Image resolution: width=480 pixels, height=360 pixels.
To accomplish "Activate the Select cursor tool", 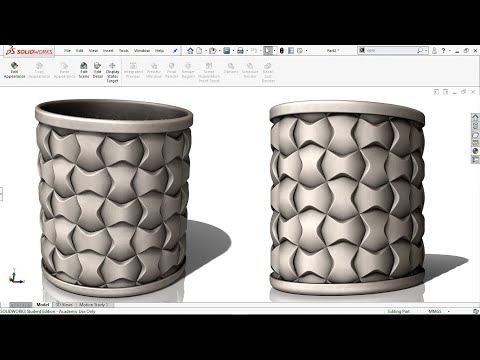I will (268, 51).
